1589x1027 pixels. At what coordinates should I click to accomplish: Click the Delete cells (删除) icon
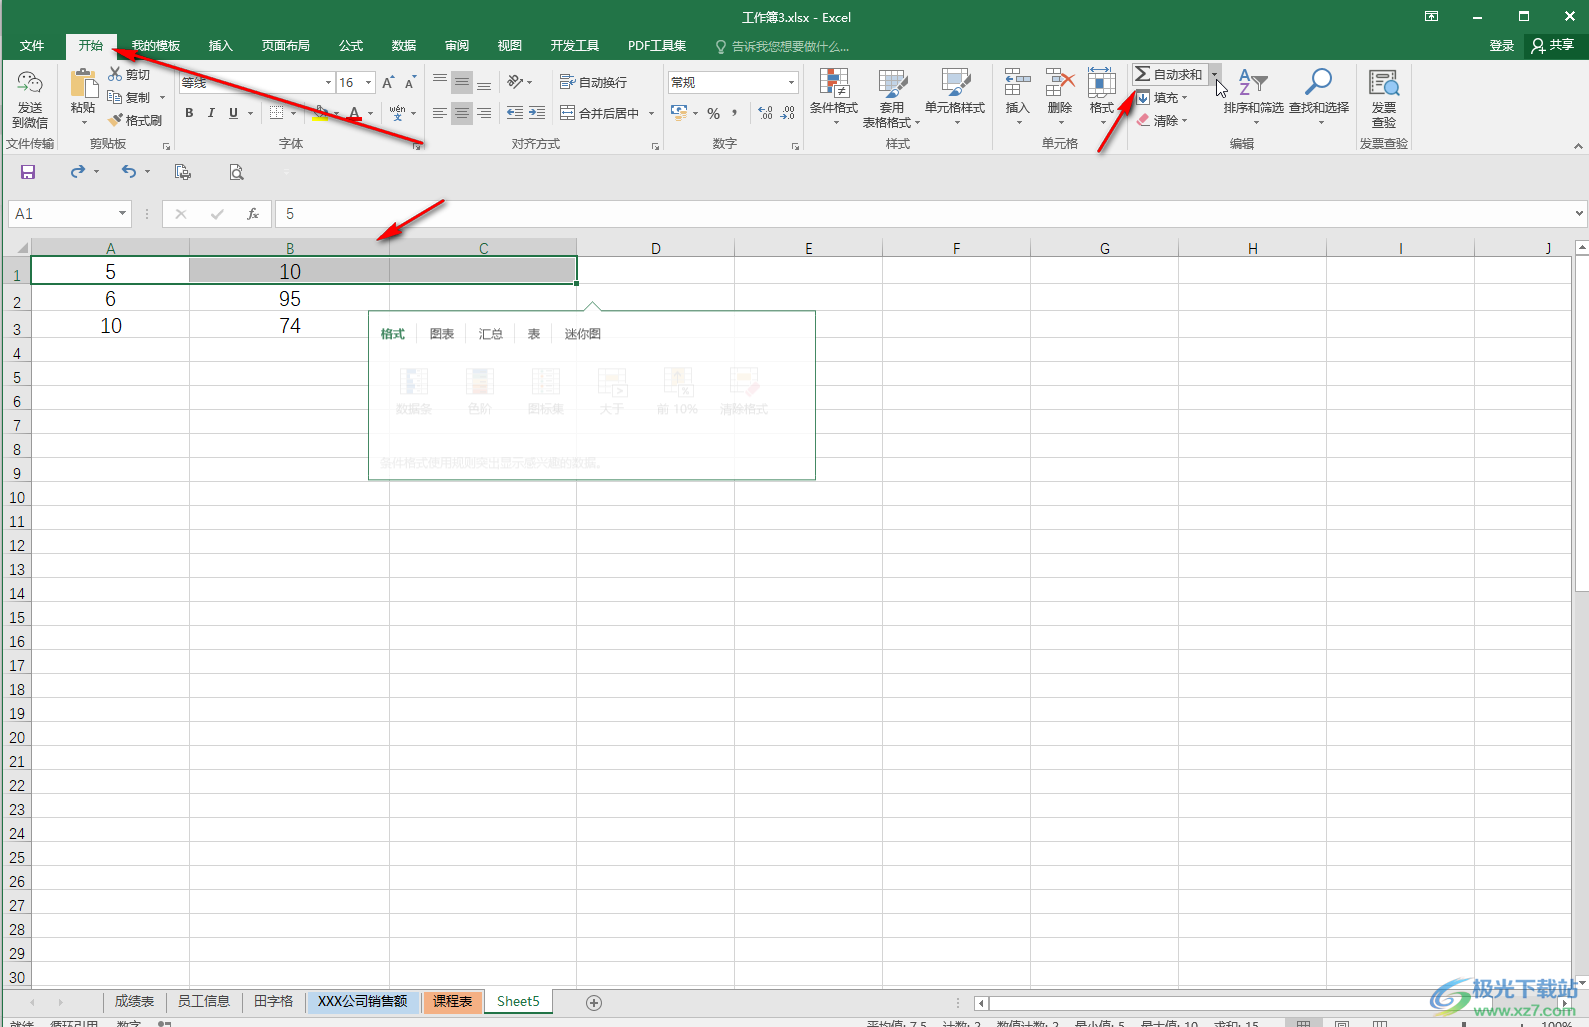pyautogui.click(x=1060, y=84)
